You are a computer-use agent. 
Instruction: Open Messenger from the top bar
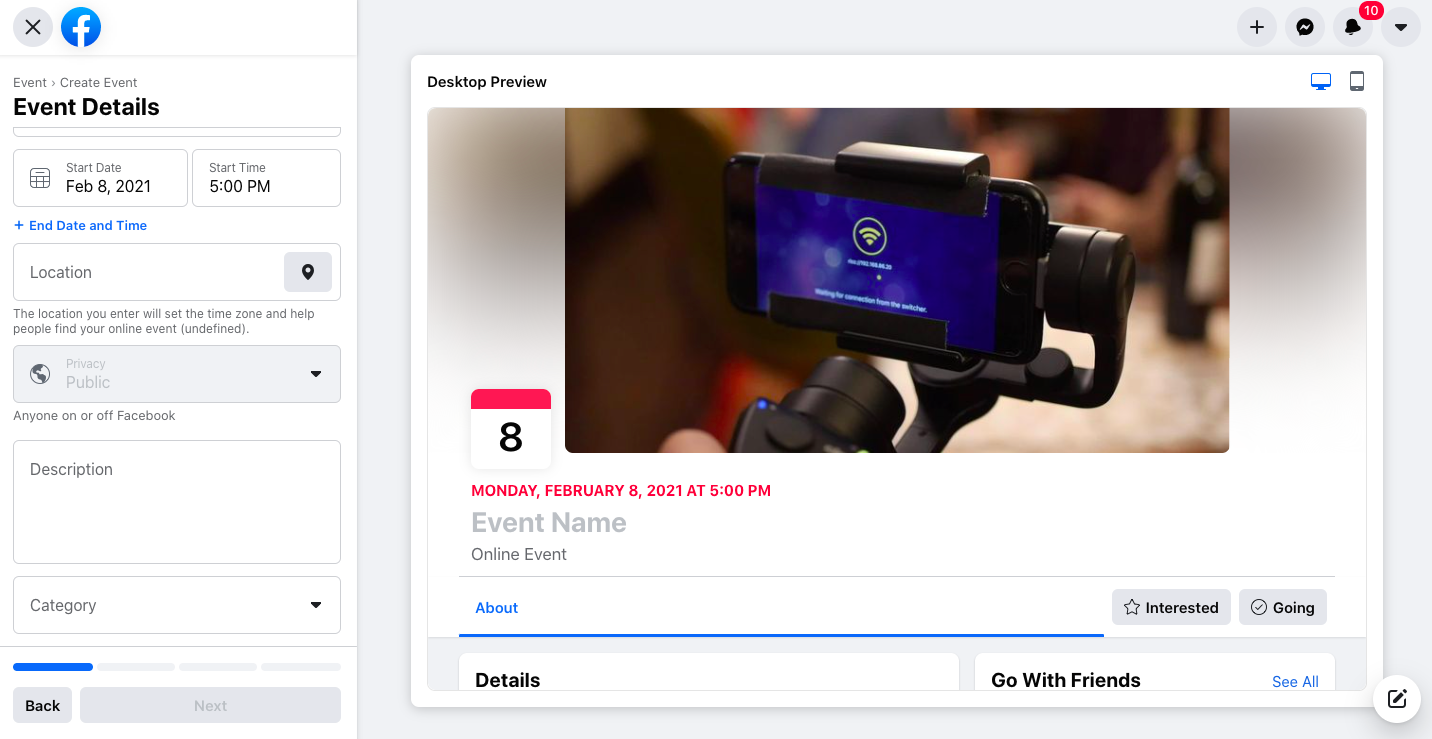coord(1305,27)
